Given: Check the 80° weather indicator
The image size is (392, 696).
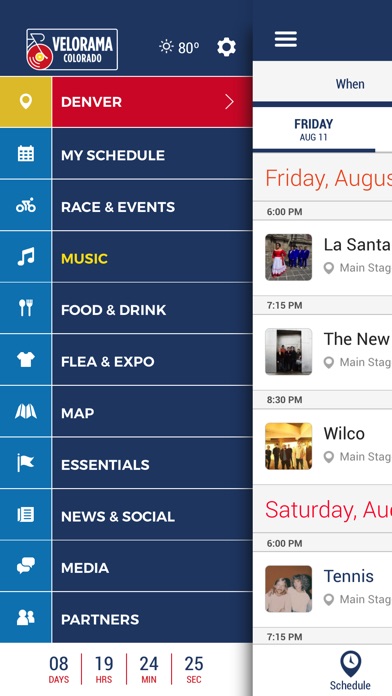Looking at the screenshot, I should click(x=179, y=47).
